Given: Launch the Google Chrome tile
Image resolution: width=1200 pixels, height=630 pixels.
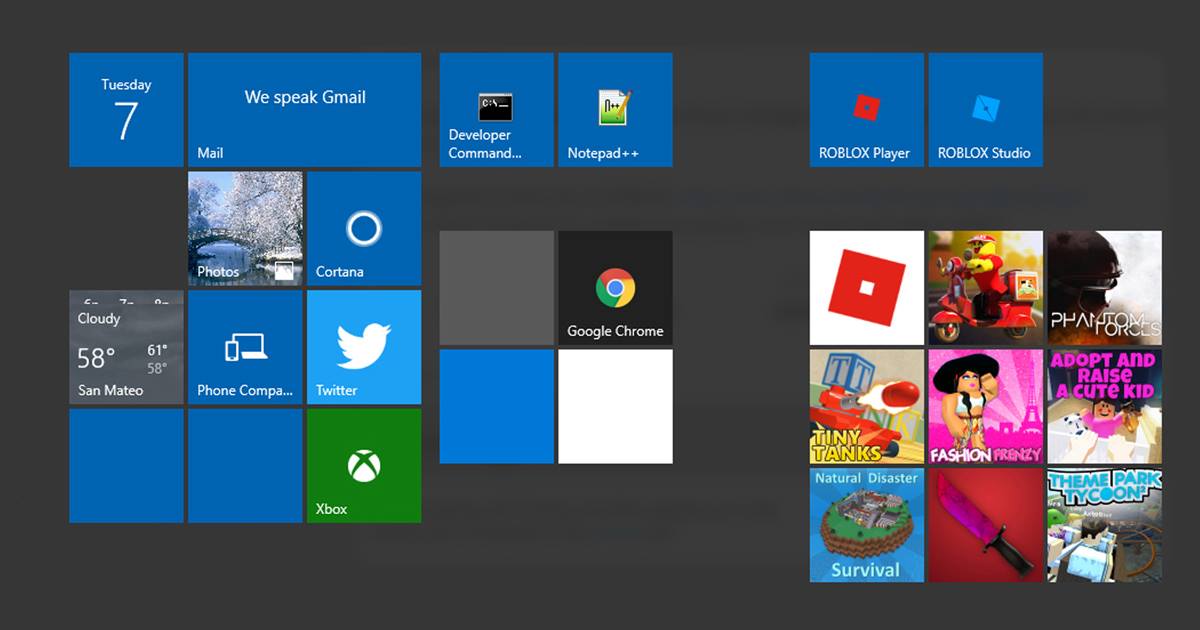Looking at the screenshot, I should [x=615, y=288].
